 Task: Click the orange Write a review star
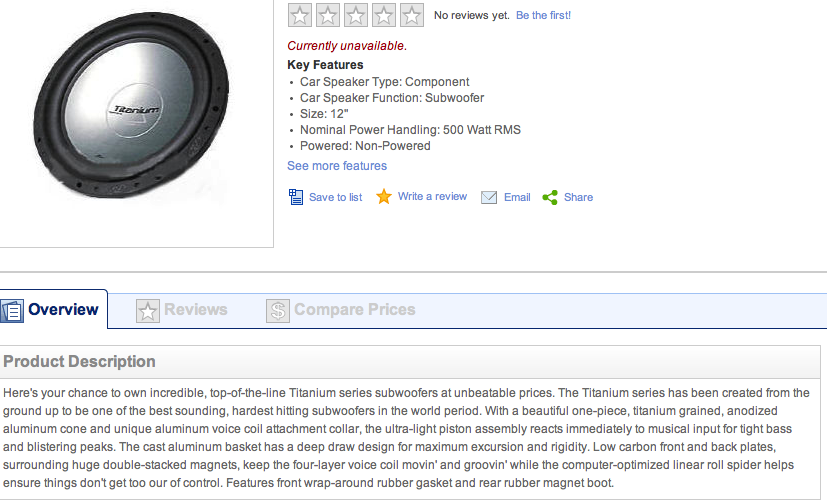[384, 197]
